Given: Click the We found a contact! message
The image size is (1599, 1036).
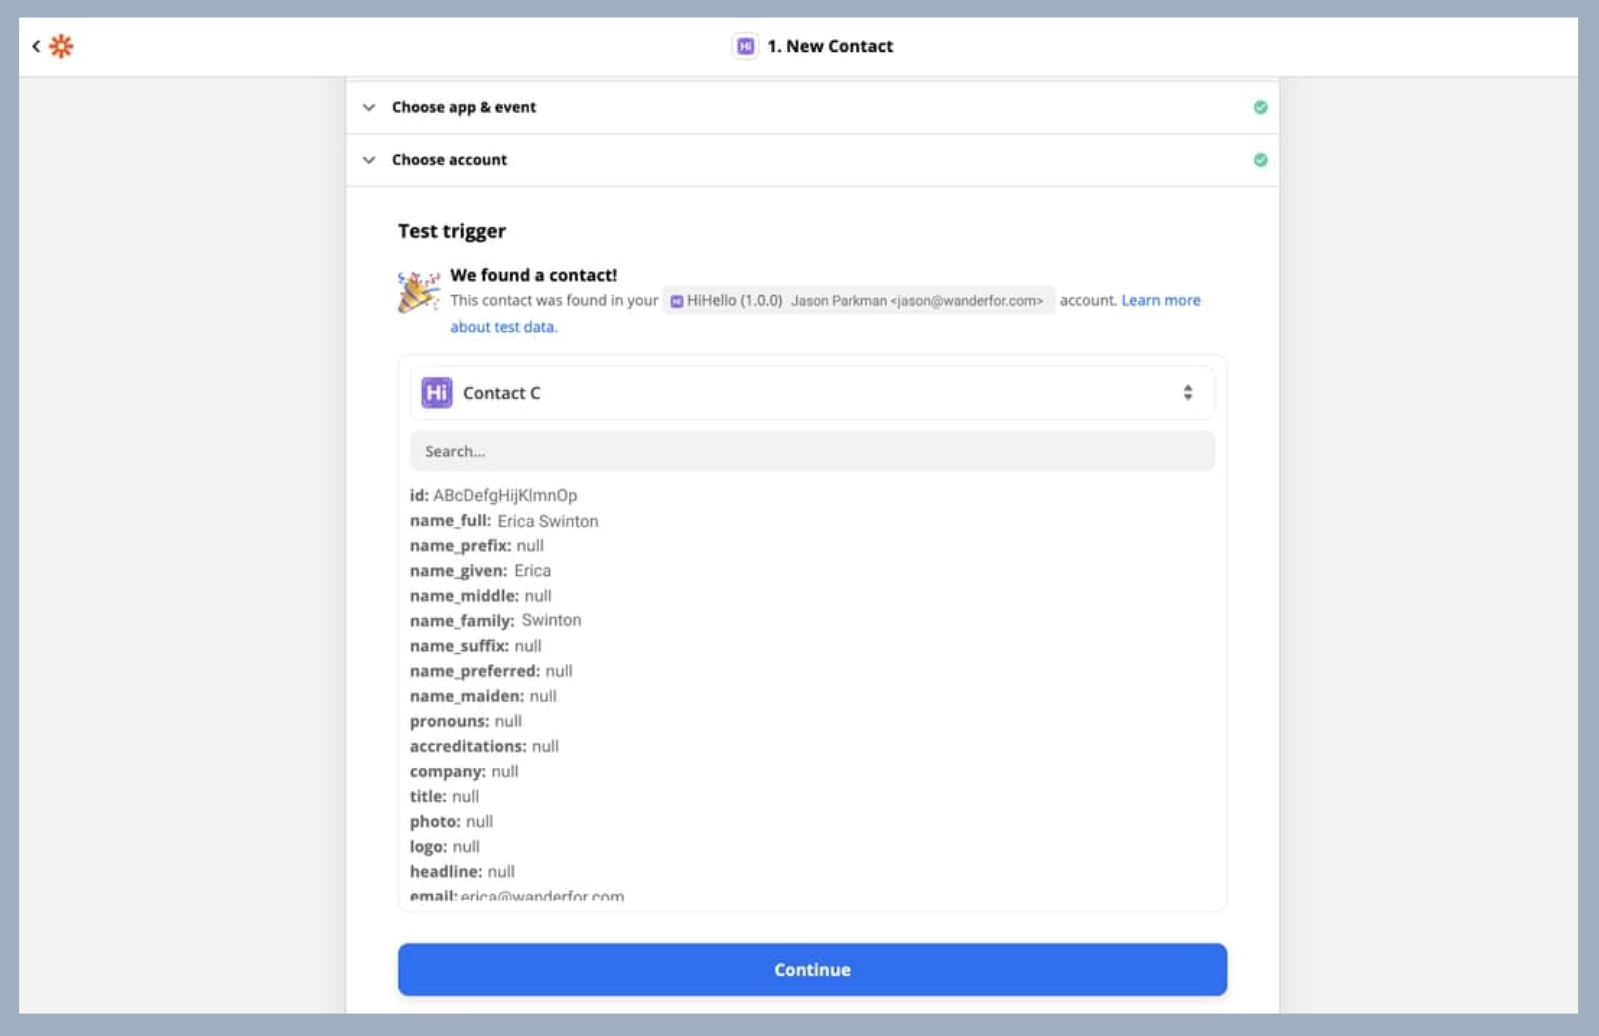Looking at the screenshot, I should [x=534, y=275].
